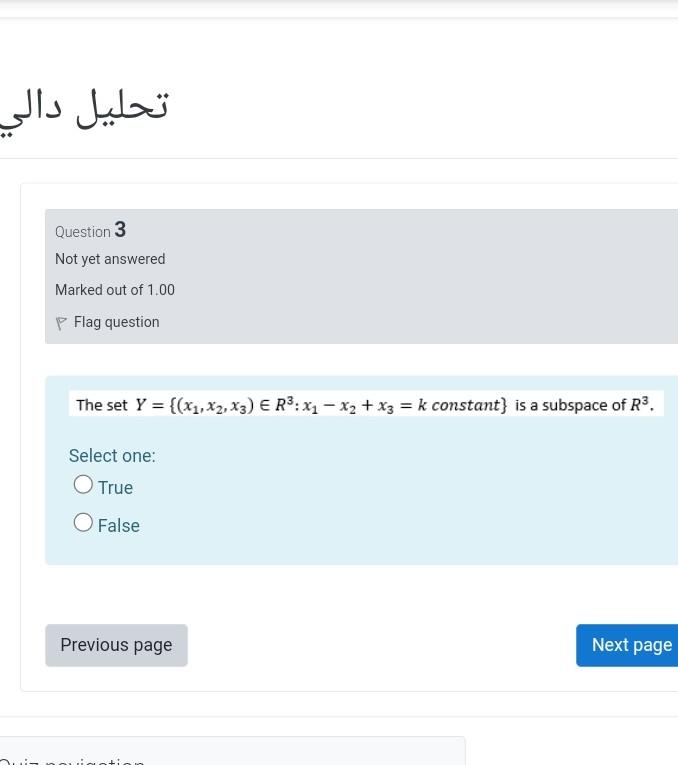This screenshot has width=678, height=765.
Task: Click 'is a subspace of R³' phrase
Action: (583, 404)
